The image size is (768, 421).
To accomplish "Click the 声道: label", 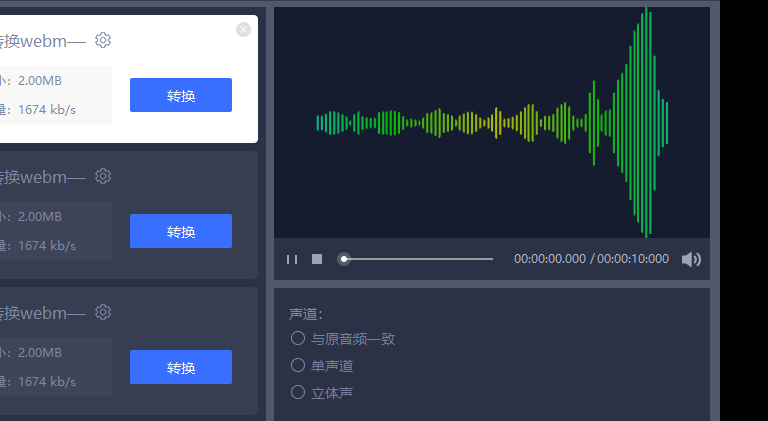I will pos(306,314).
